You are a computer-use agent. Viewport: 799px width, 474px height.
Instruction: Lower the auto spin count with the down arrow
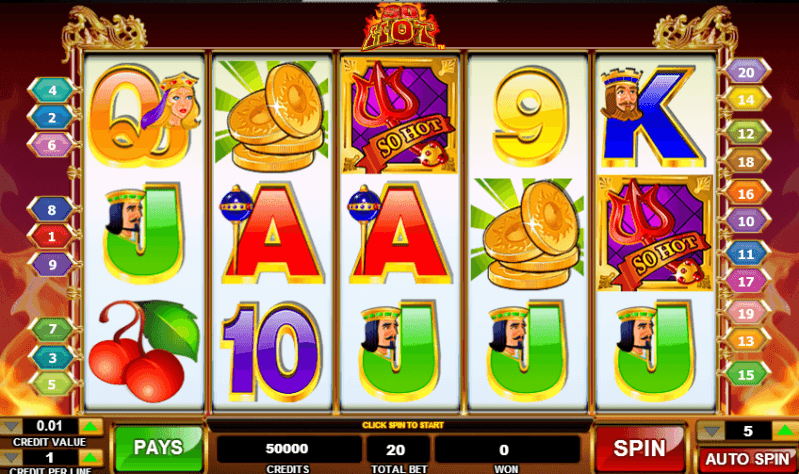[x=711, y=432]
